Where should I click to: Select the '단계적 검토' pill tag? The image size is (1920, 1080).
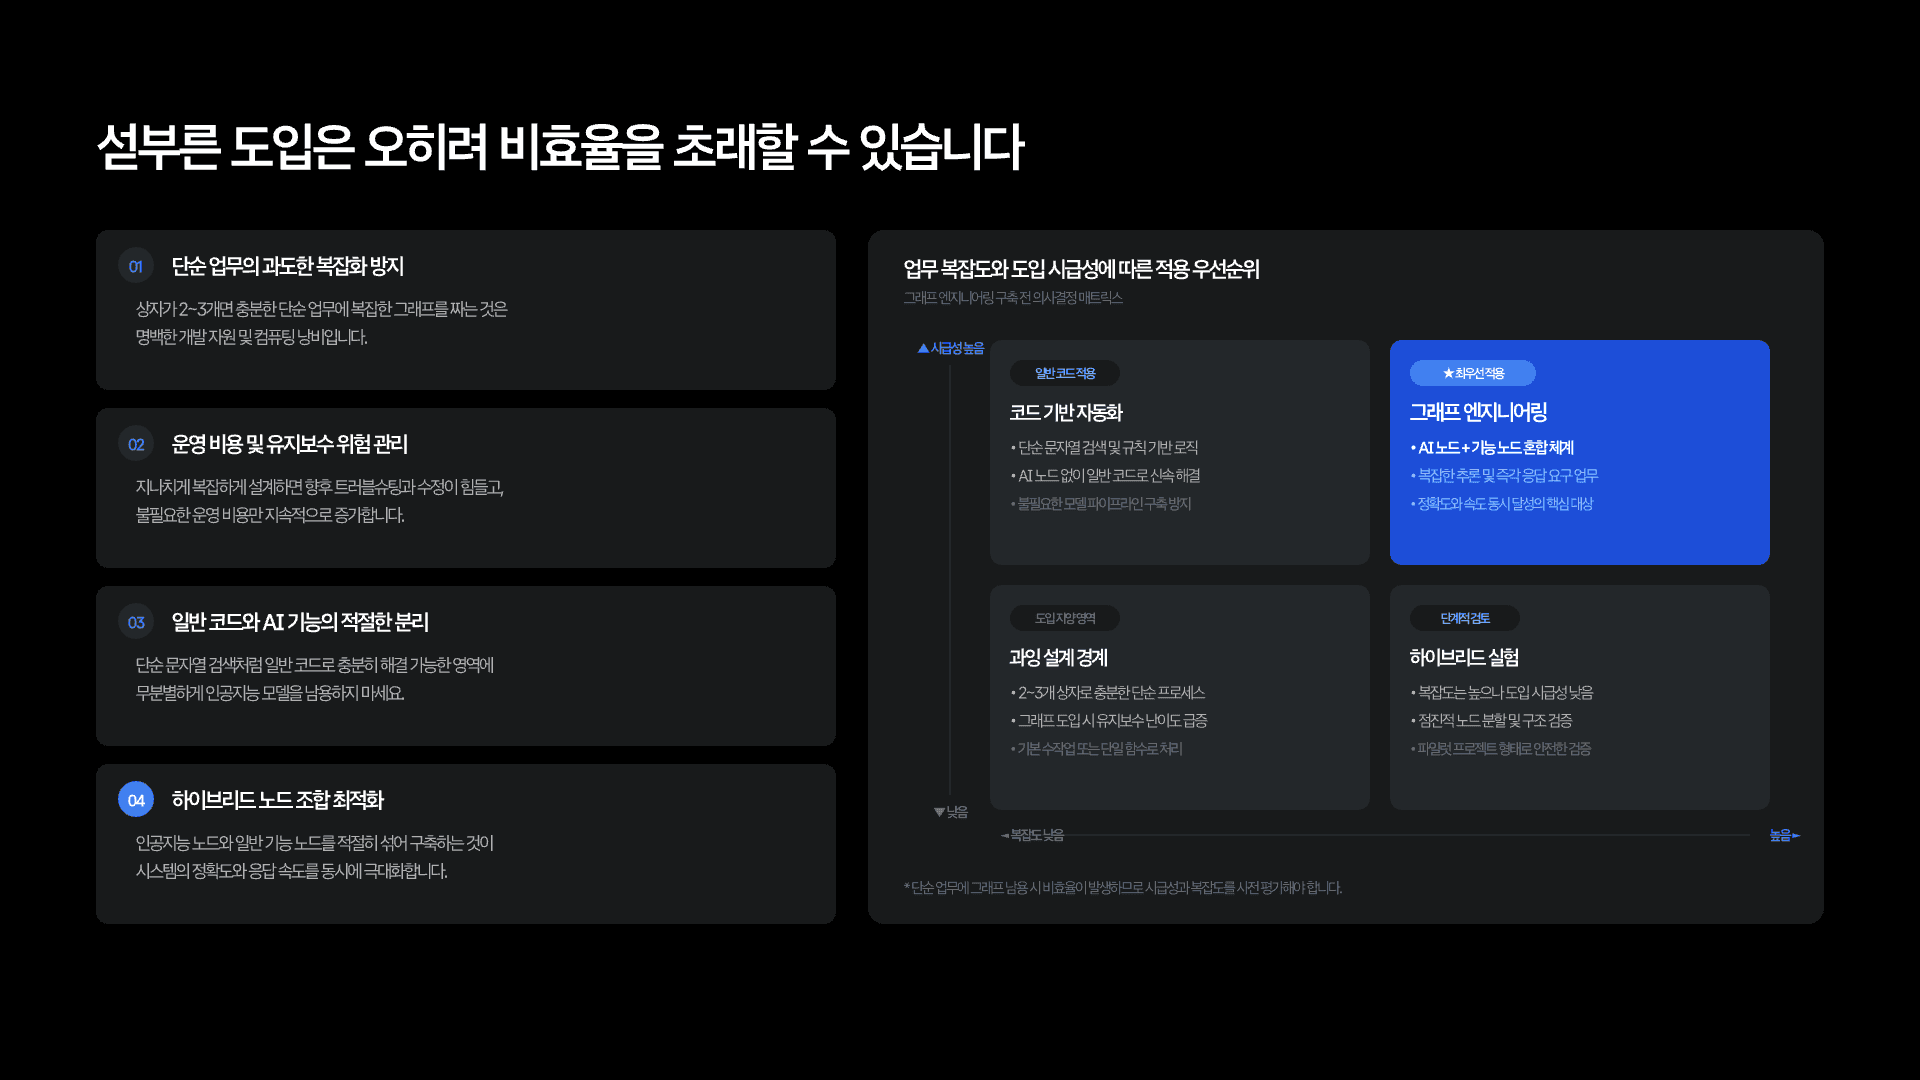[x=1465, y=618]
